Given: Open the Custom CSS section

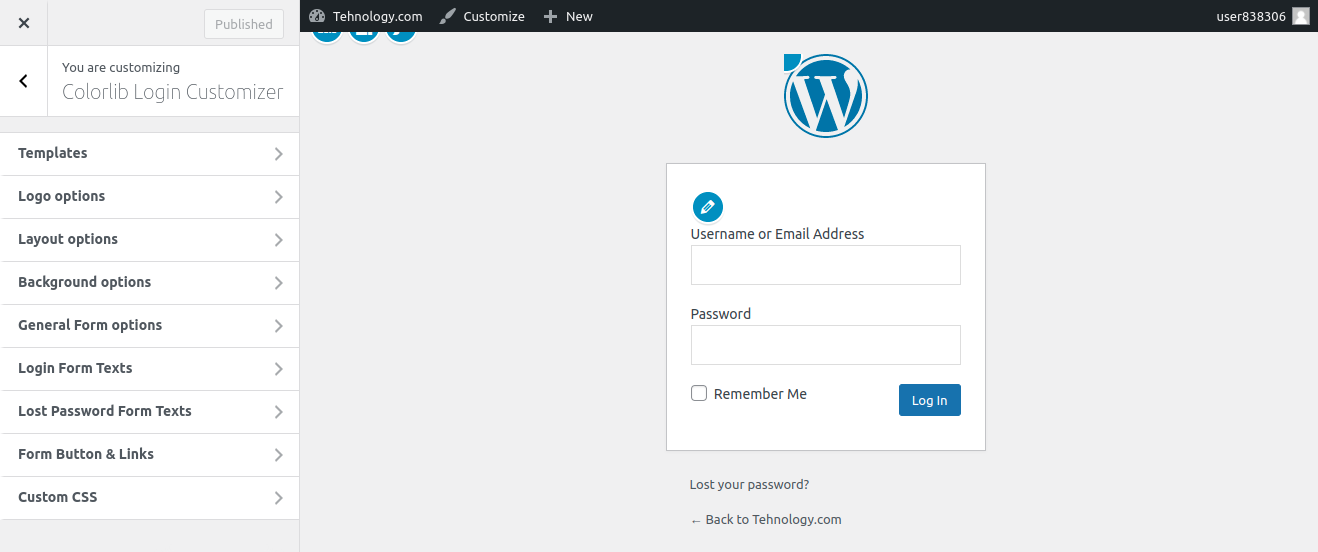Looking at the screenshot, I should click(x=150, y=498).
